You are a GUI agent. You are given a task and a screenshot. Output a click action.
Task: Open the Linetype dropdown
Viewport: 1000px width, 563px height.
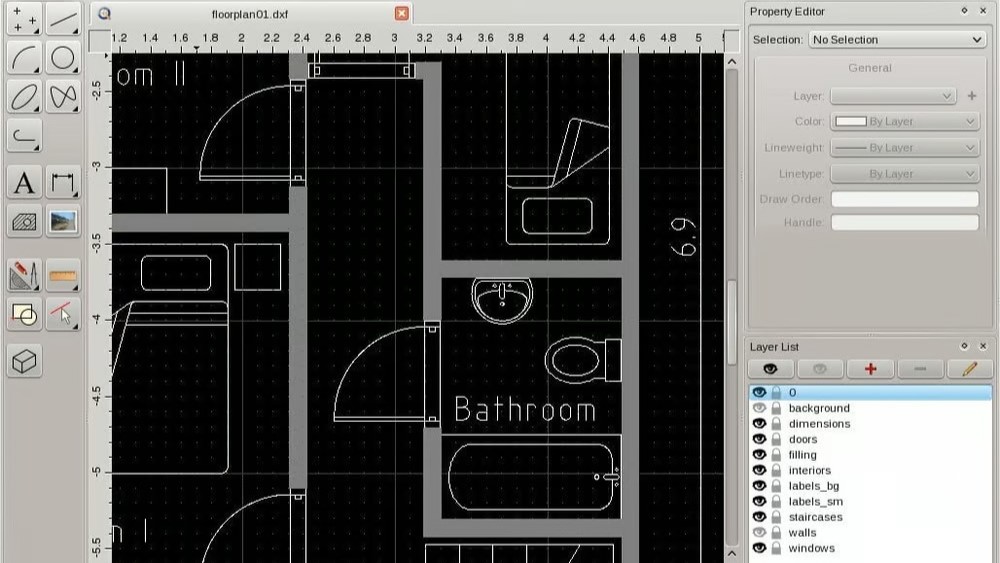904,174
